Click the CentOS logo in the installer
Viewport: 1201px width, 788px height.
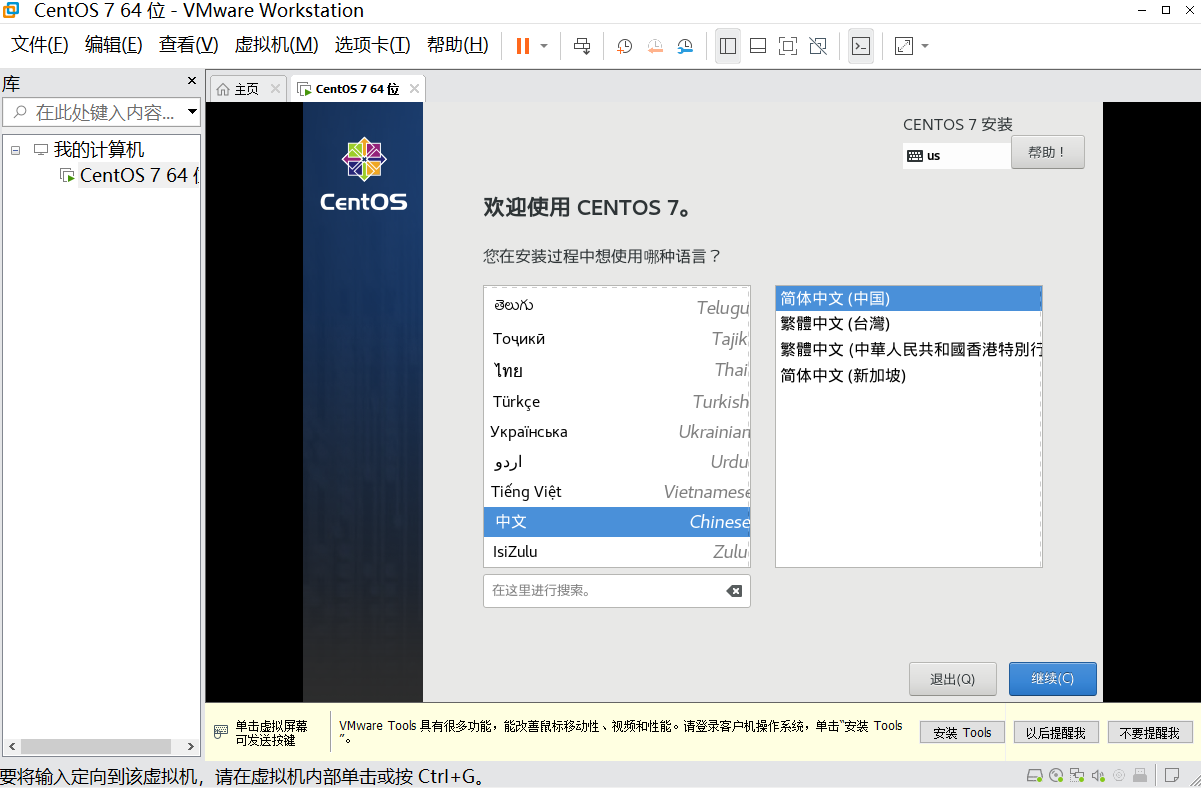364,175
